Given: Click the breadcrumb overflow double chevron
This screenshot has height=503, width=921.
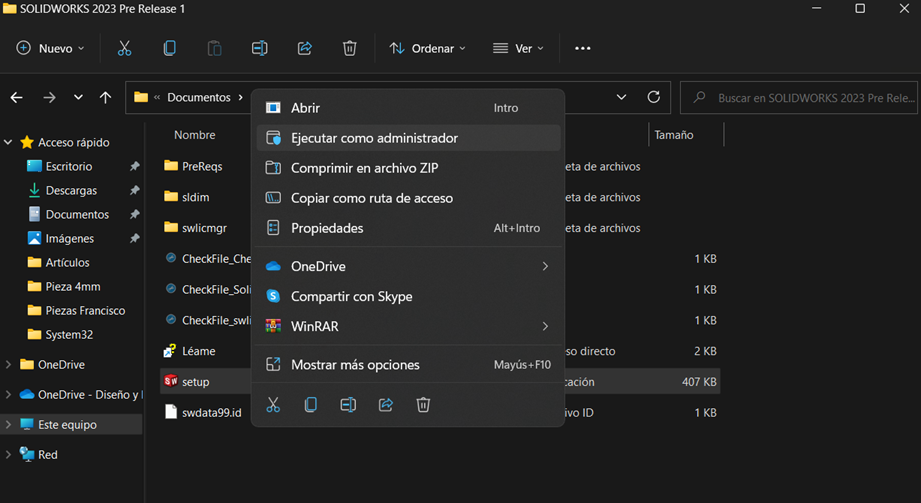Looking at the screenshot, I should pyautogui.click(x=157, y=97).
